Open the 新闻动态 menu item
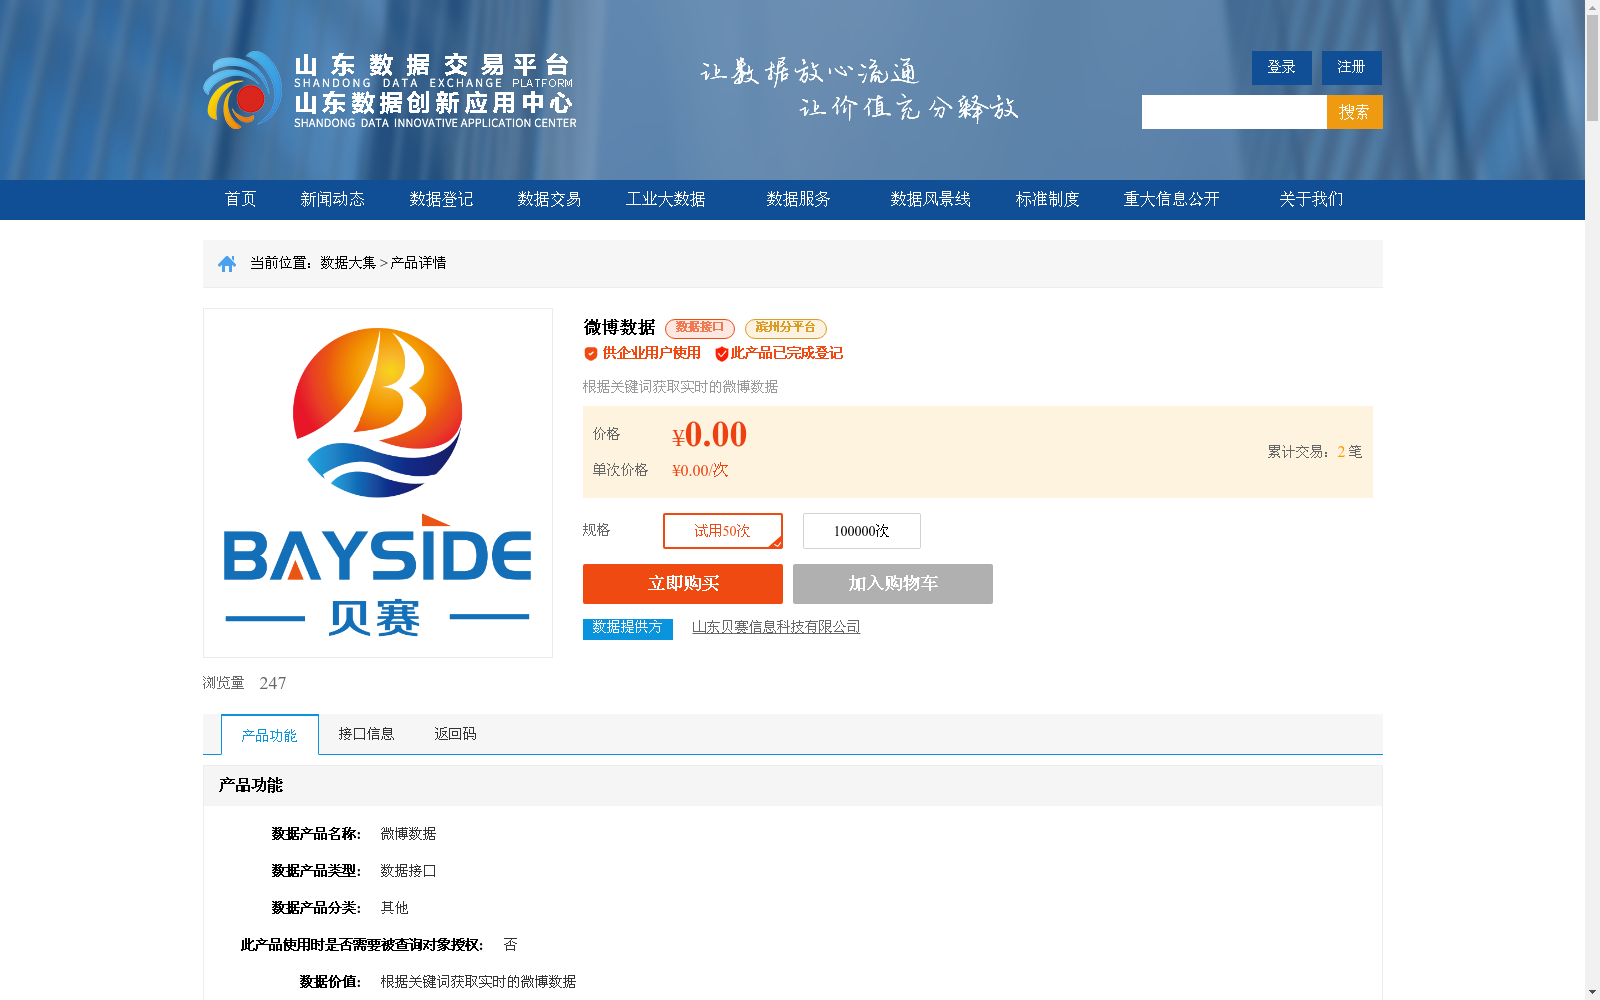The height and width of the screenshot is (1000, 1600). 333,199
